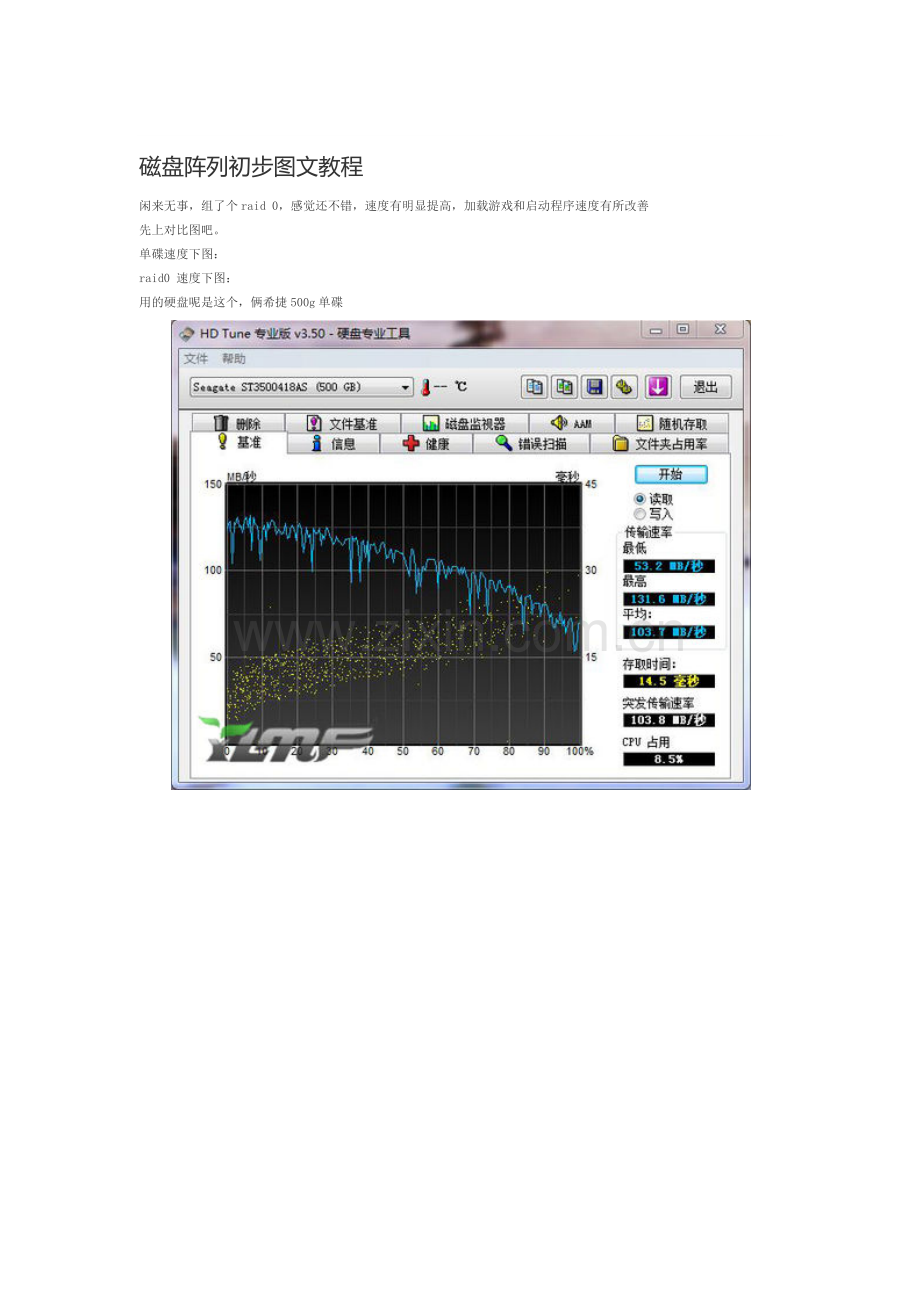Click the CPU 占用 value display
The width and height of the screenshot is (920, 1302).
click(x=668, y=759)
